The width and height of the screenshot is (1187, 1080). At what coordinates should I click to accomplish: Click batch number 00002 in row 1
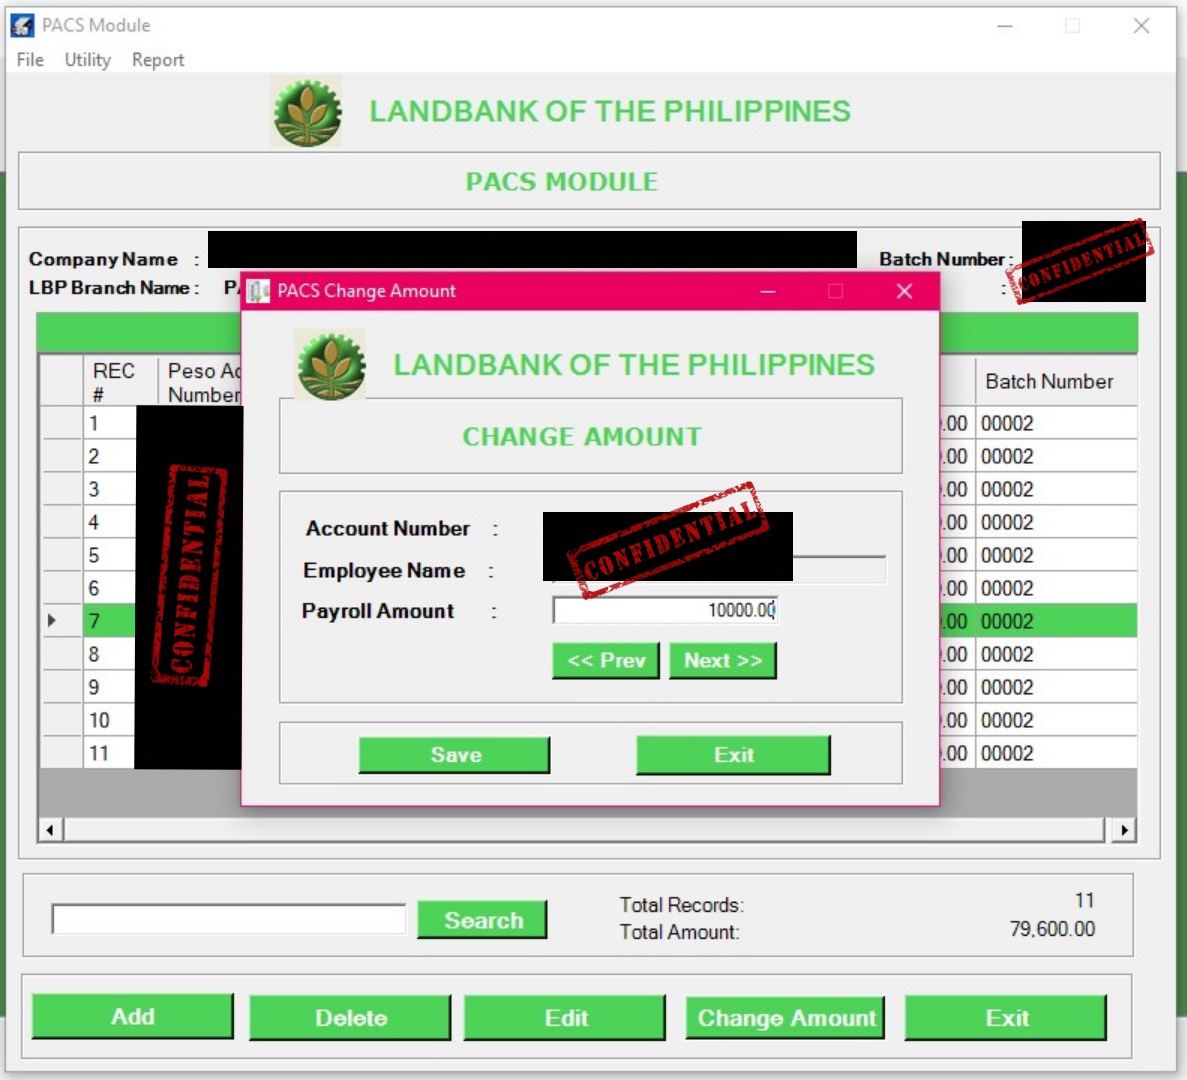(x=1007, y=423)
